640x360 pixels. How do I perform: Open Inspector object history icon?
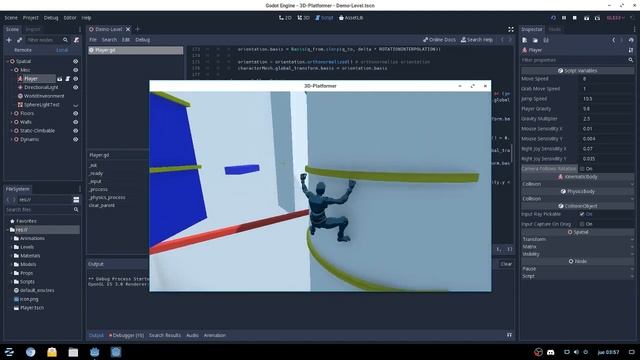[631, 40]
